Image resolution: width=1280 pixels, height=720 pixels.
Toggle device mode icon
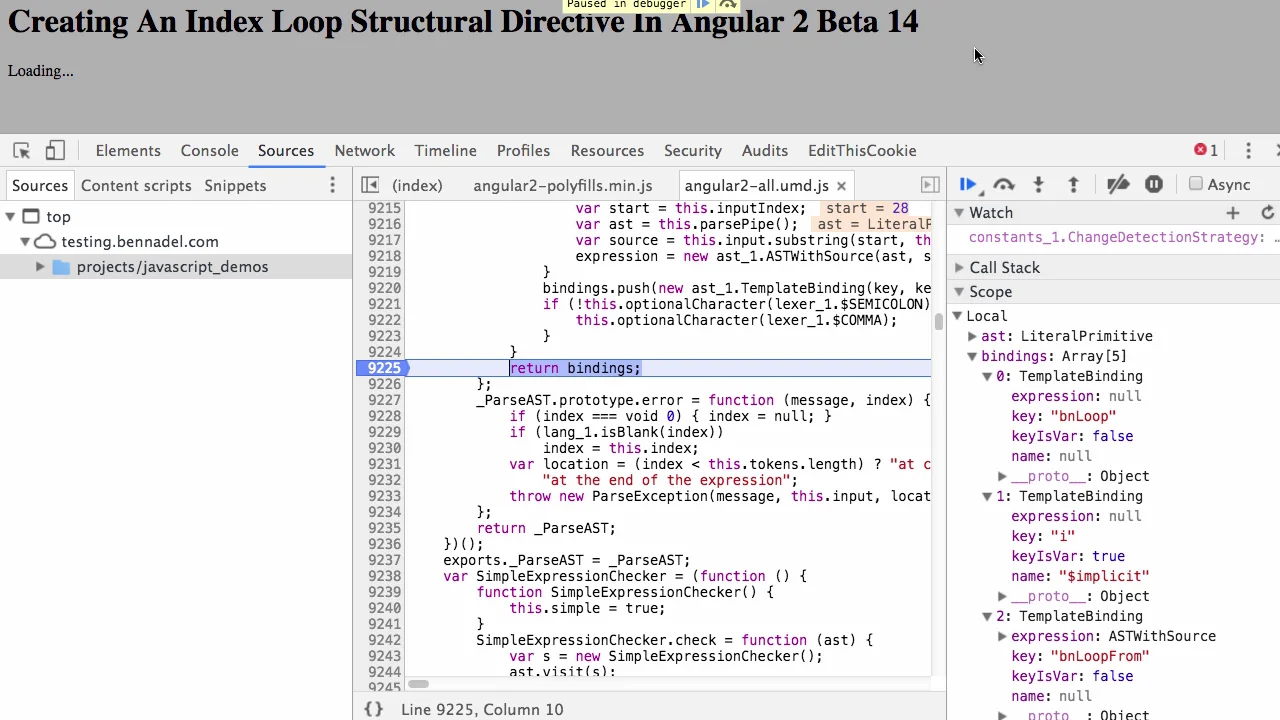pos(55,151)
